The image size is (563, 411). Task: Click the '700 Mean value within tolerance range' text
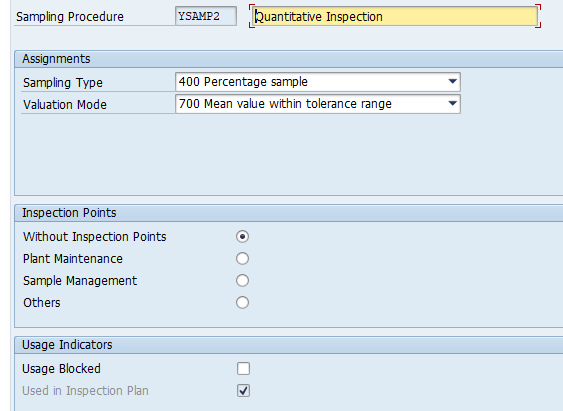point(285,104)
